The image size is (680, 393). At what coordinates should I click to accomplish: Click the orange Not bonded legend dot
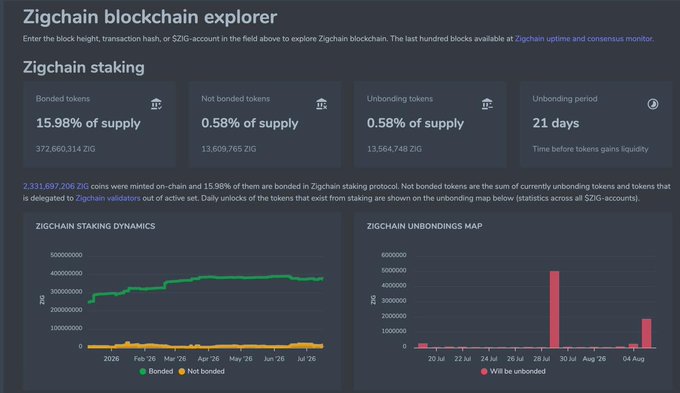tap(182, 371)
